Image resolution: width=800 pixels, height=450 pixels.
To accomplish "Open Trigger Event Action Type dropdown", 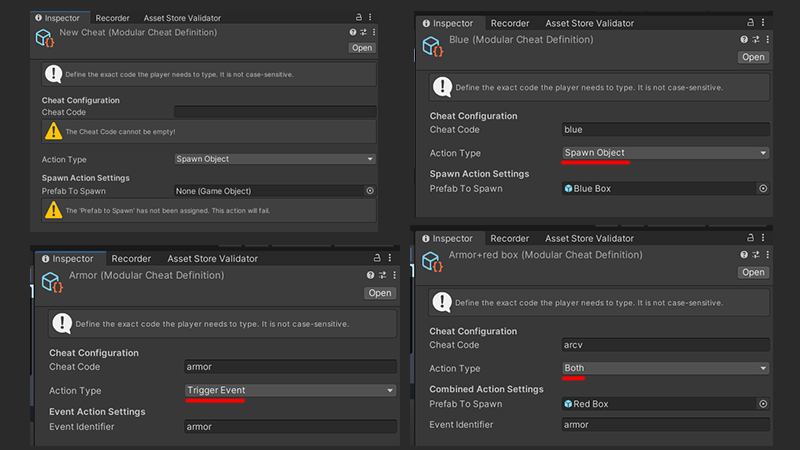I will point(290,390).
